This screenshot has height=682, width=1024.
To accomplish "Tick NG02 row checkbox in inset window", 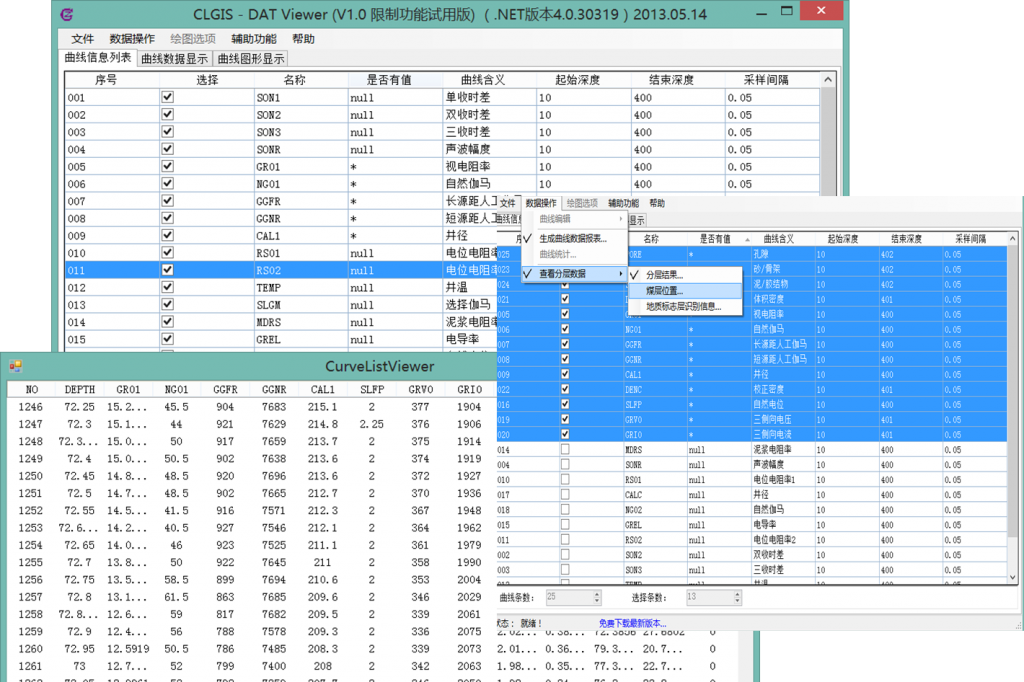I will 565,510.
